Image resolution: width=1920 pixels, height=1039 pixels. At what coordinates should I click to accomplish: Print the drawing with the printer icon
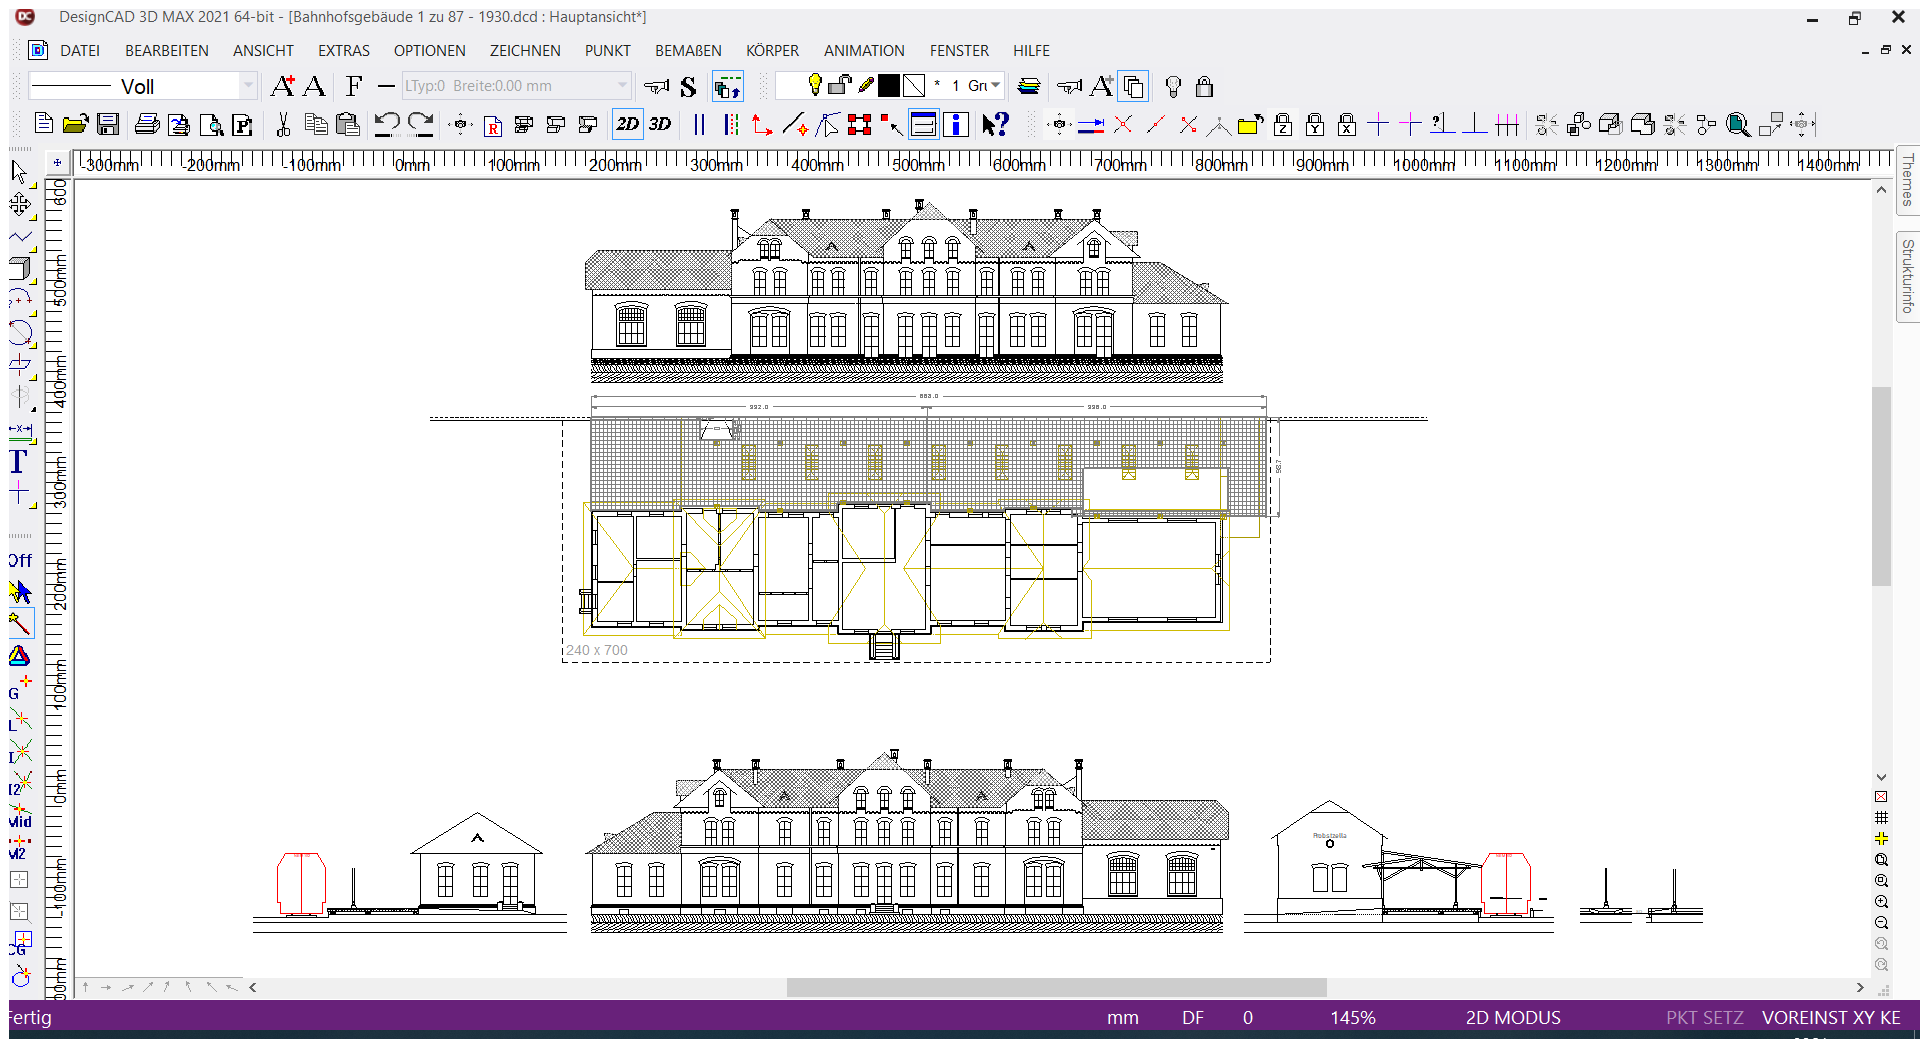[x=146, y=124]
